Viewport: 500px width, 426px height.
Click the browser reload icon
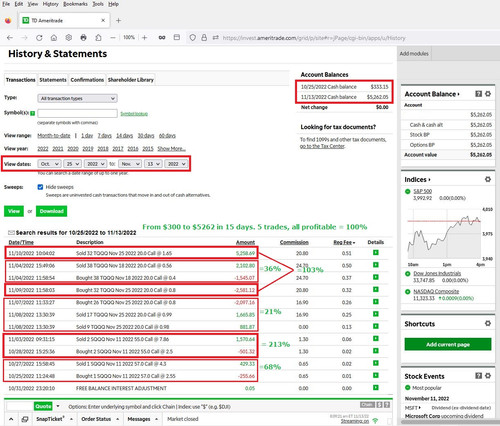pyautogui.click(x=39, y=38)
